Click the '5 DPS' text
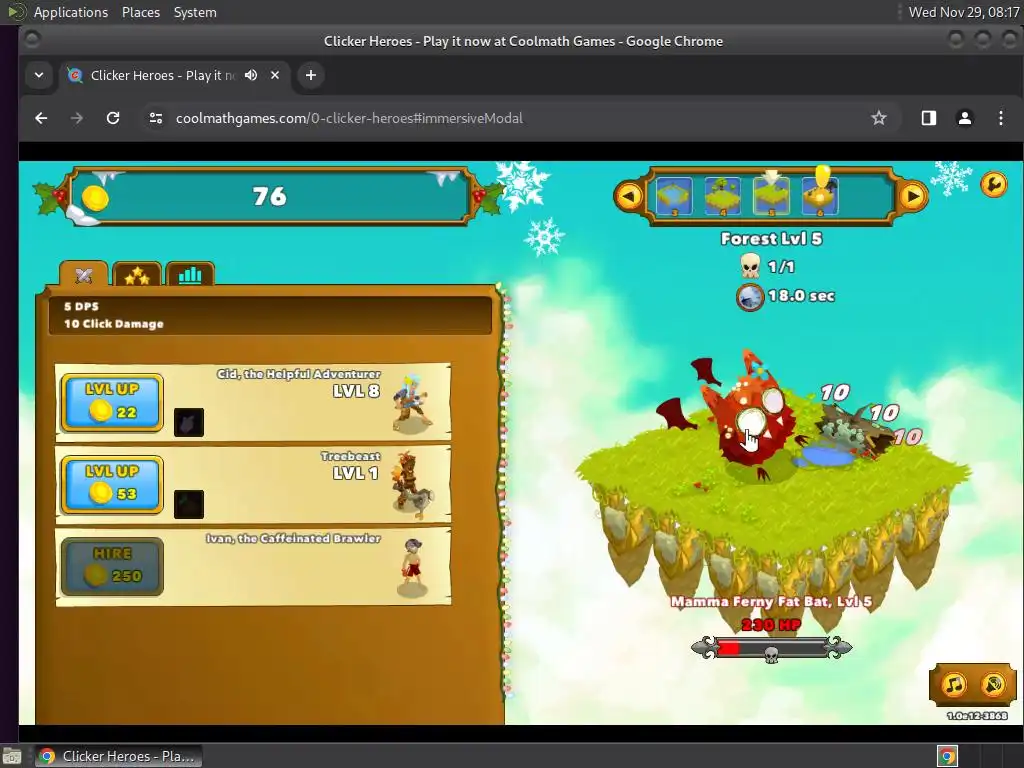The height and width of the screenshot is (768, 1024). [81, 306]
